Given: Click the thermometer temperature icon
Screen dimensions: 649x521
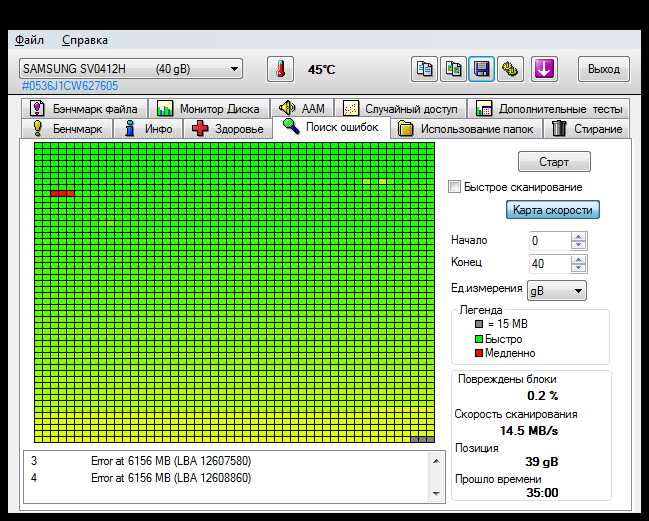Looking at the screenshot, I should pos(281,69).
